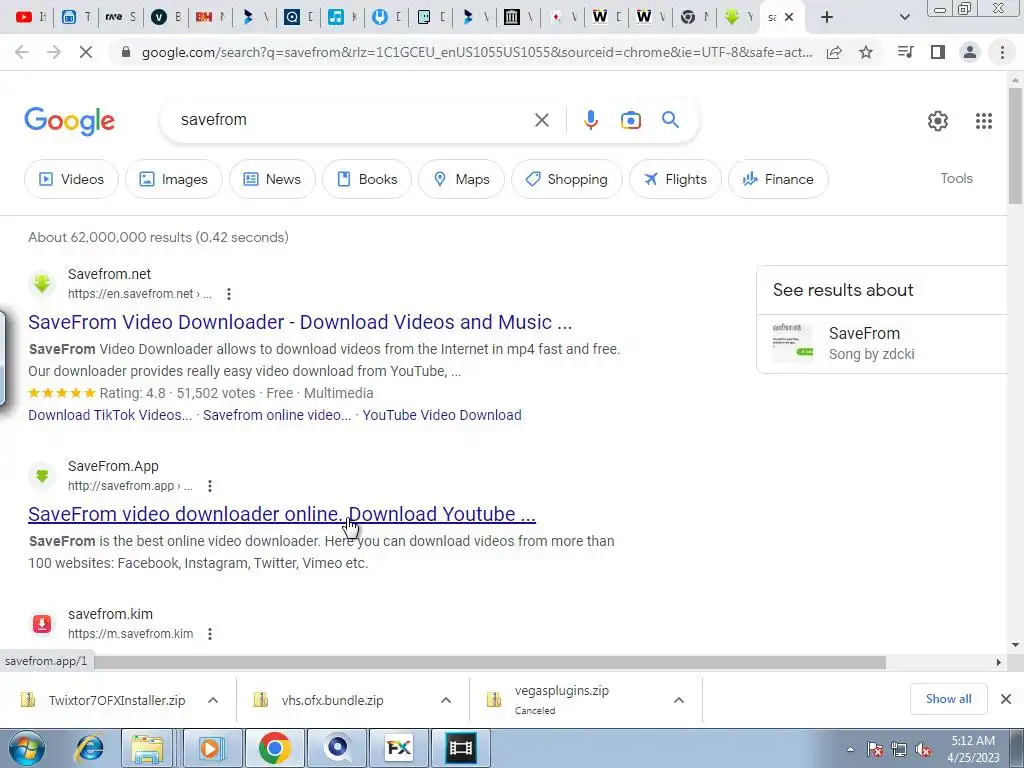Click the savefrom.kim site name
The height and width of the screenshot is (768, 1024).
pos(110,615)
